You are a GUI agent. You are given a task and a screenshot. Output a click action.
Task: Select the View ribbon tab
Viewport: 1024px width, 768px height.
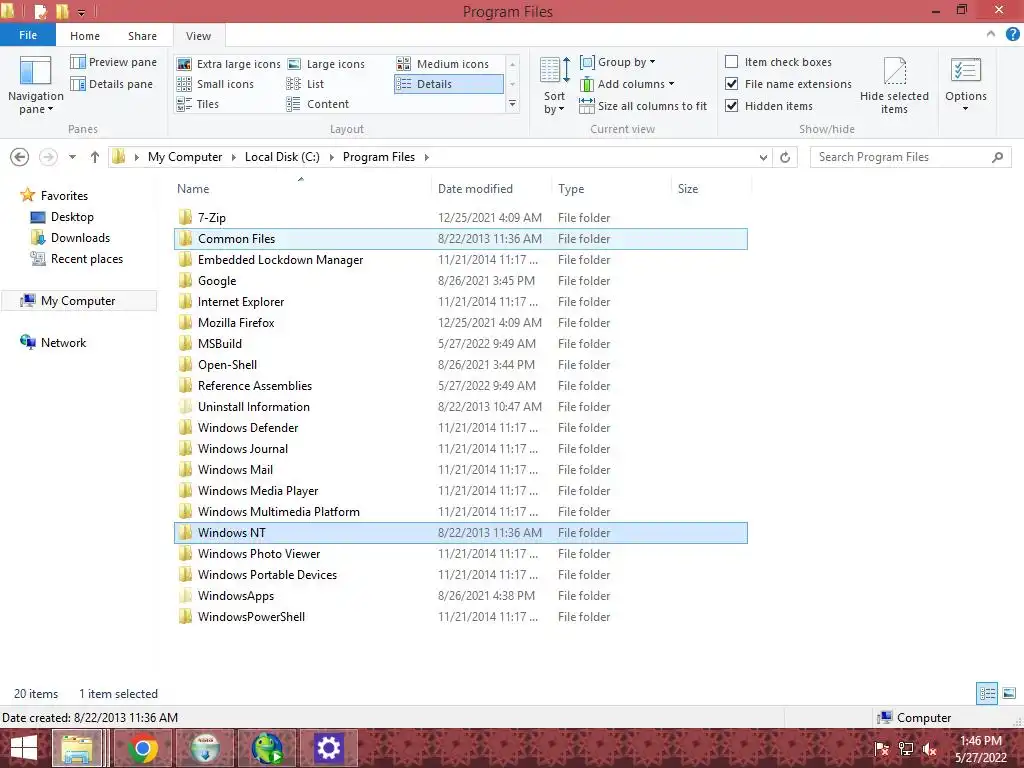click(198, 36)
